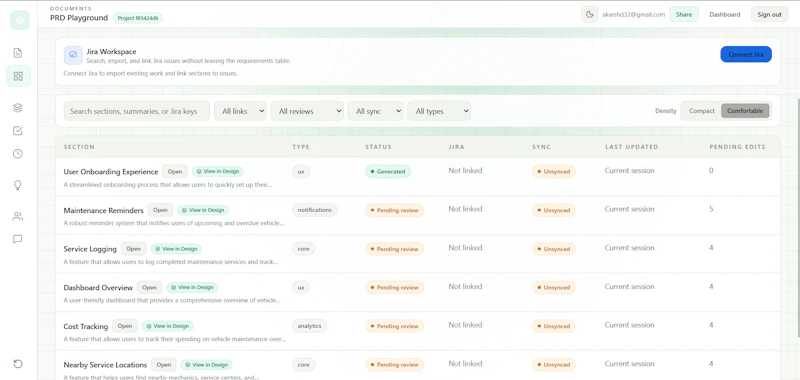Open Cost Tracking section

(125, 326)
